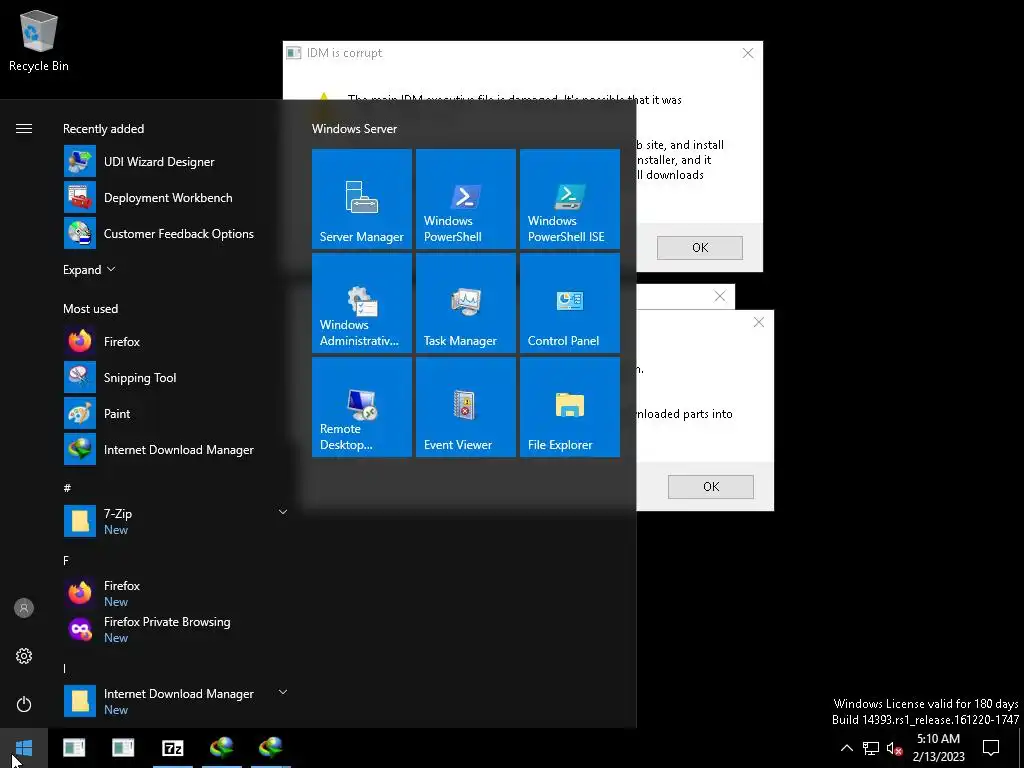Expand Internet Download Manager folder chevron
Viewport: 1024px width, 768px height.
click(x=283, y=692)
